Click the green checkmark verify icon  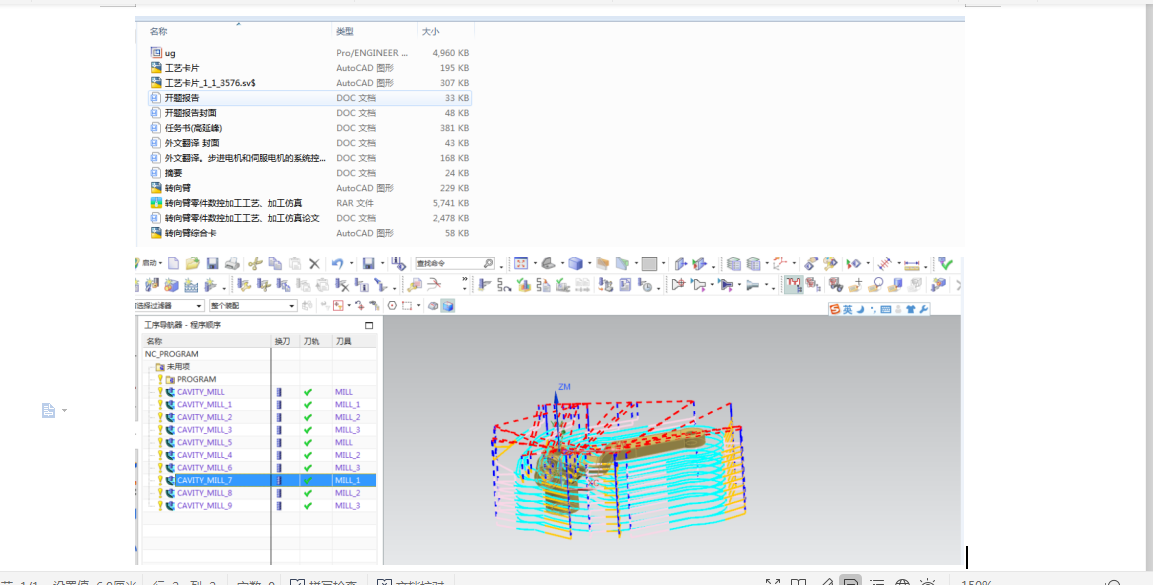click(x=945, y=264)
